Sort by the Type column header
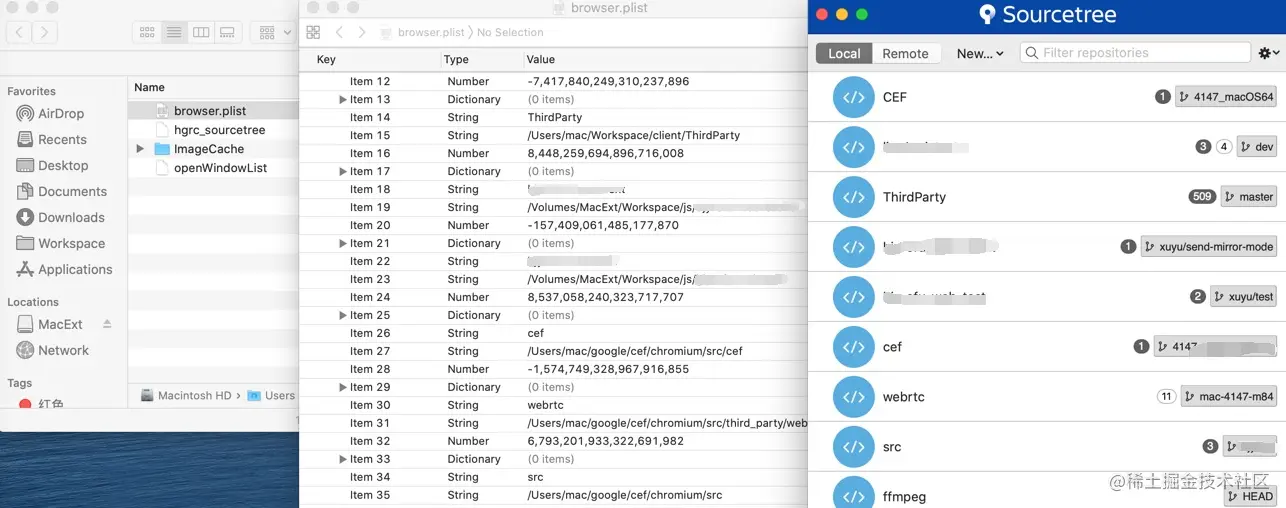Image resolution: width=1286 pixels, height=508 pixels. [456, 60]
